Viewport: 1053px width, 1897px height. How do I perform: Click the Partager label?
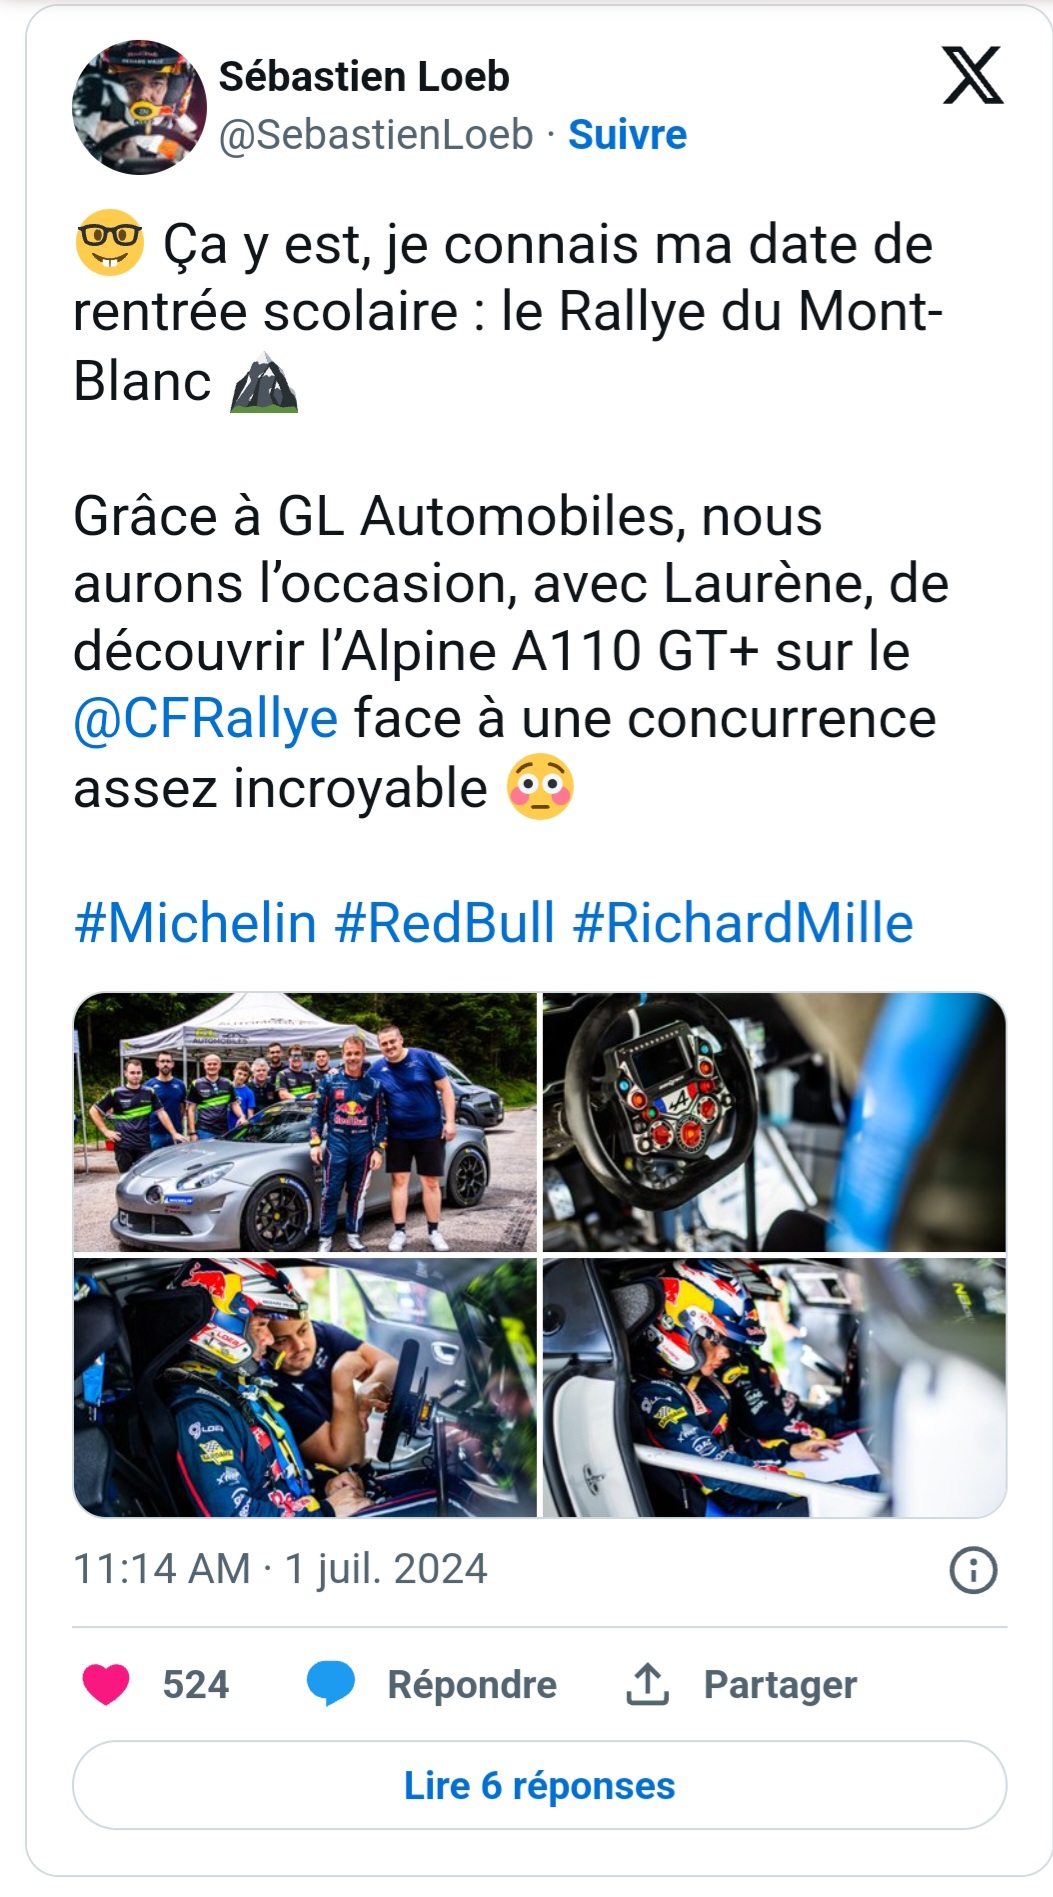(780, 1685)
